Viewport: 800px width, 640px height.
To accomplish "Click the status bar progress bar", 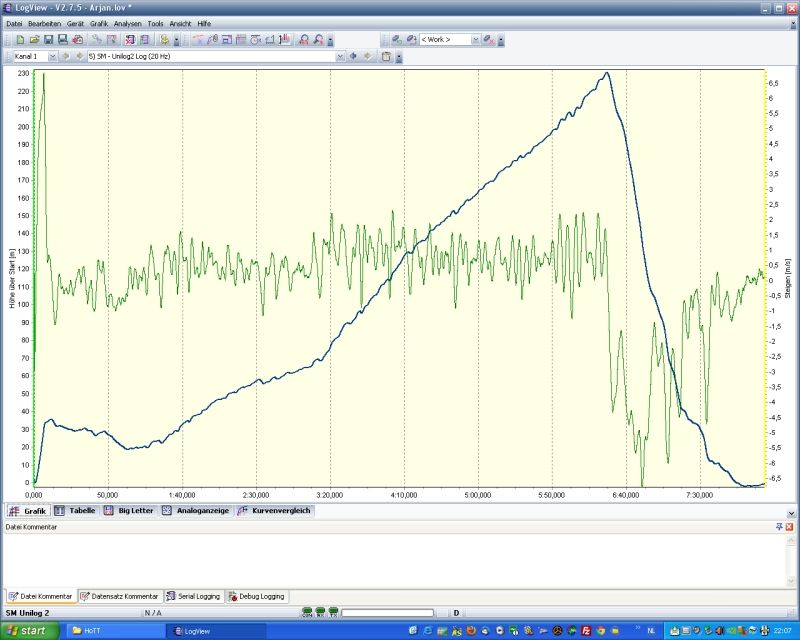I will (387, 613).
